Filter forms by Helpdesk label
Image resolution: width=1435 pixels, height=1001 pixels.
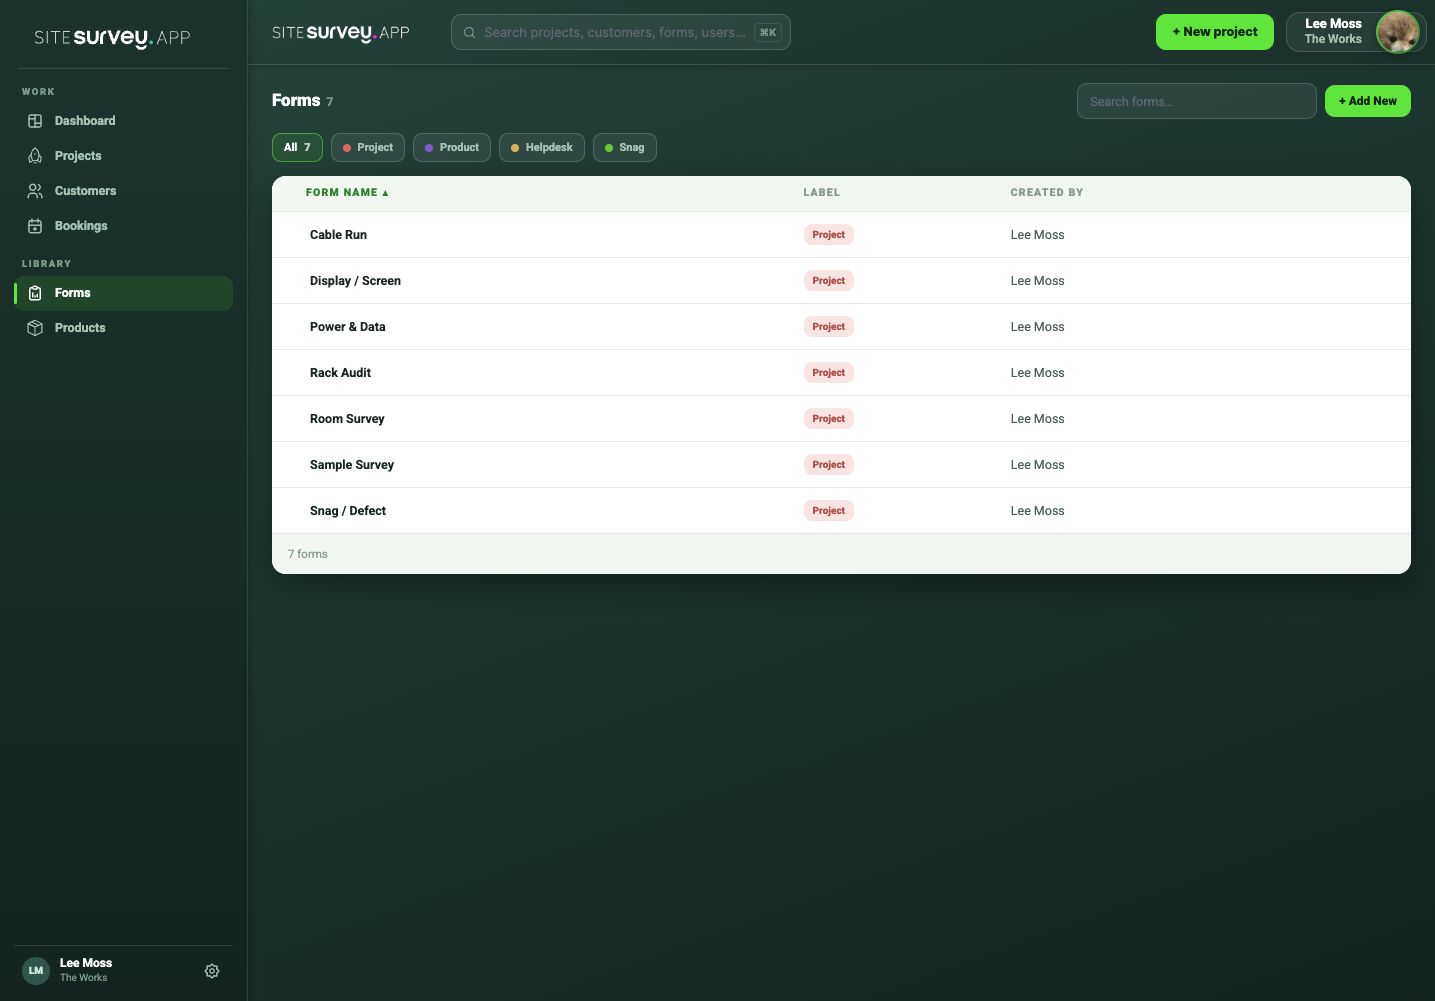[542, 147]
